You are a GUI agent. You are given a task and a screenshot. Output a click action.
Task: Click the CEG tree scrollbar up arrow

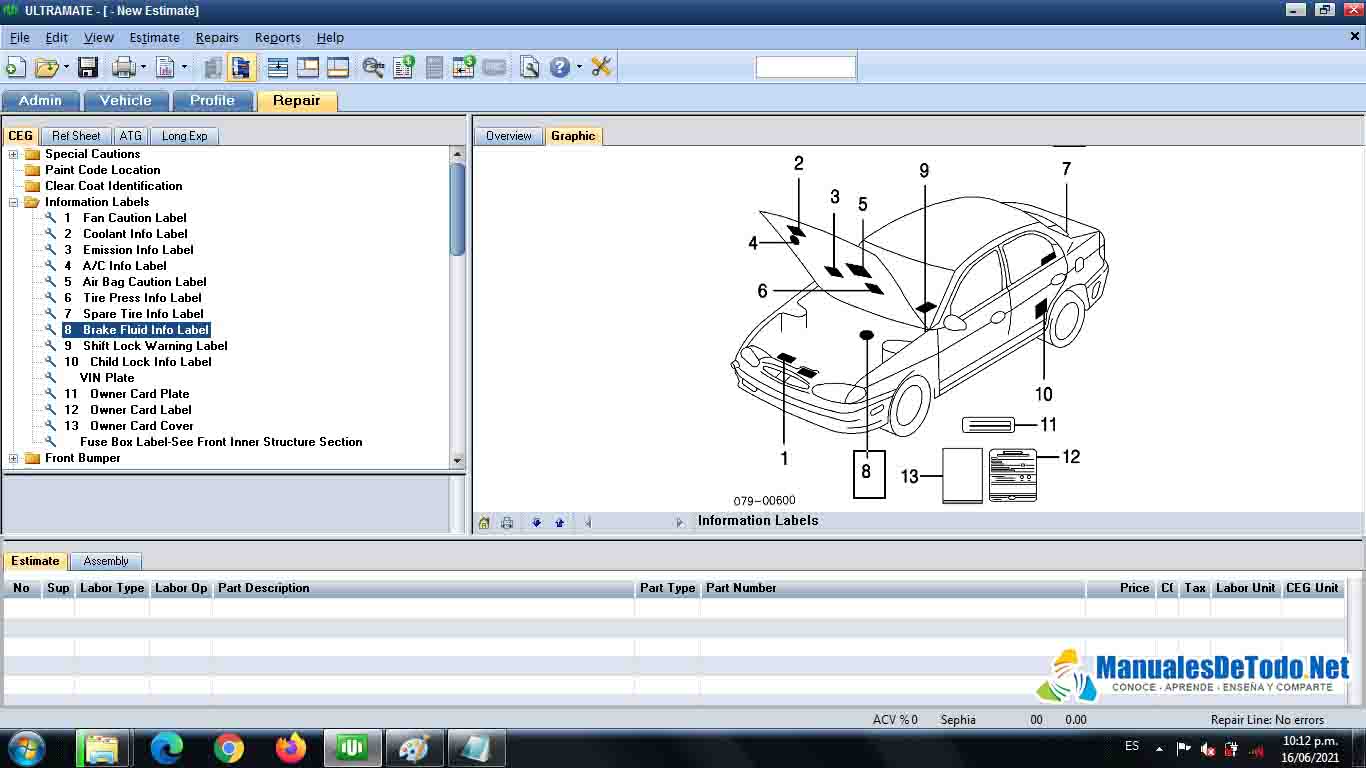tap(458, 154)
